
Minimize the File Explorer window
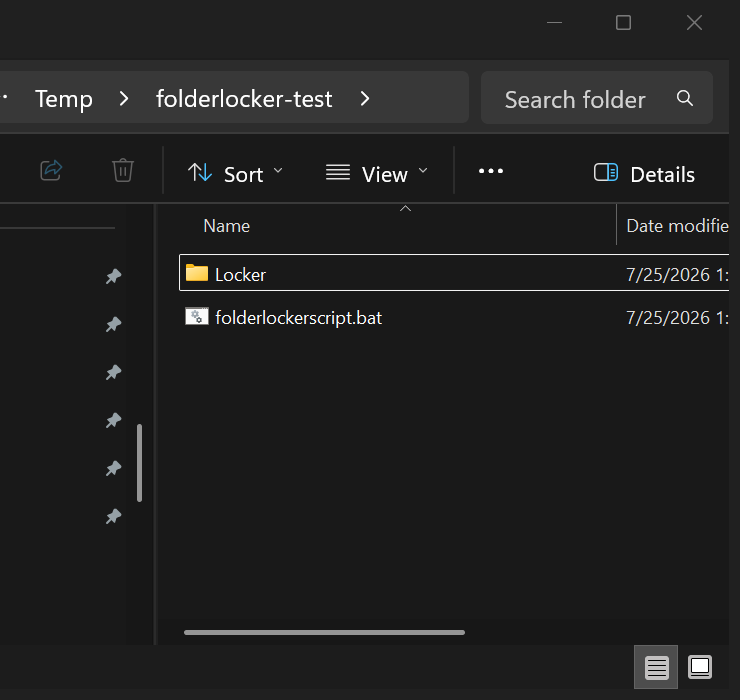[555, 23]
